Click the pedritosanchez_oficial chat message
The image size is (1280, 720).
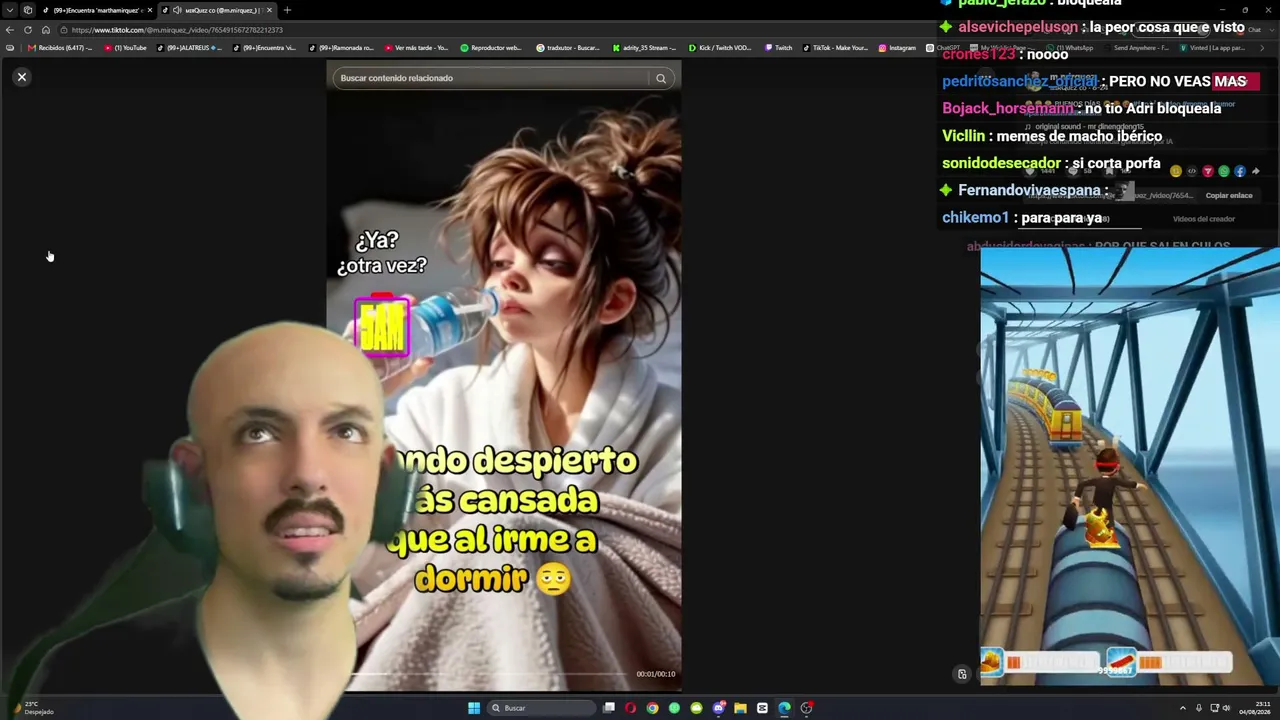pyautogui.click(x=1094, y=81)
